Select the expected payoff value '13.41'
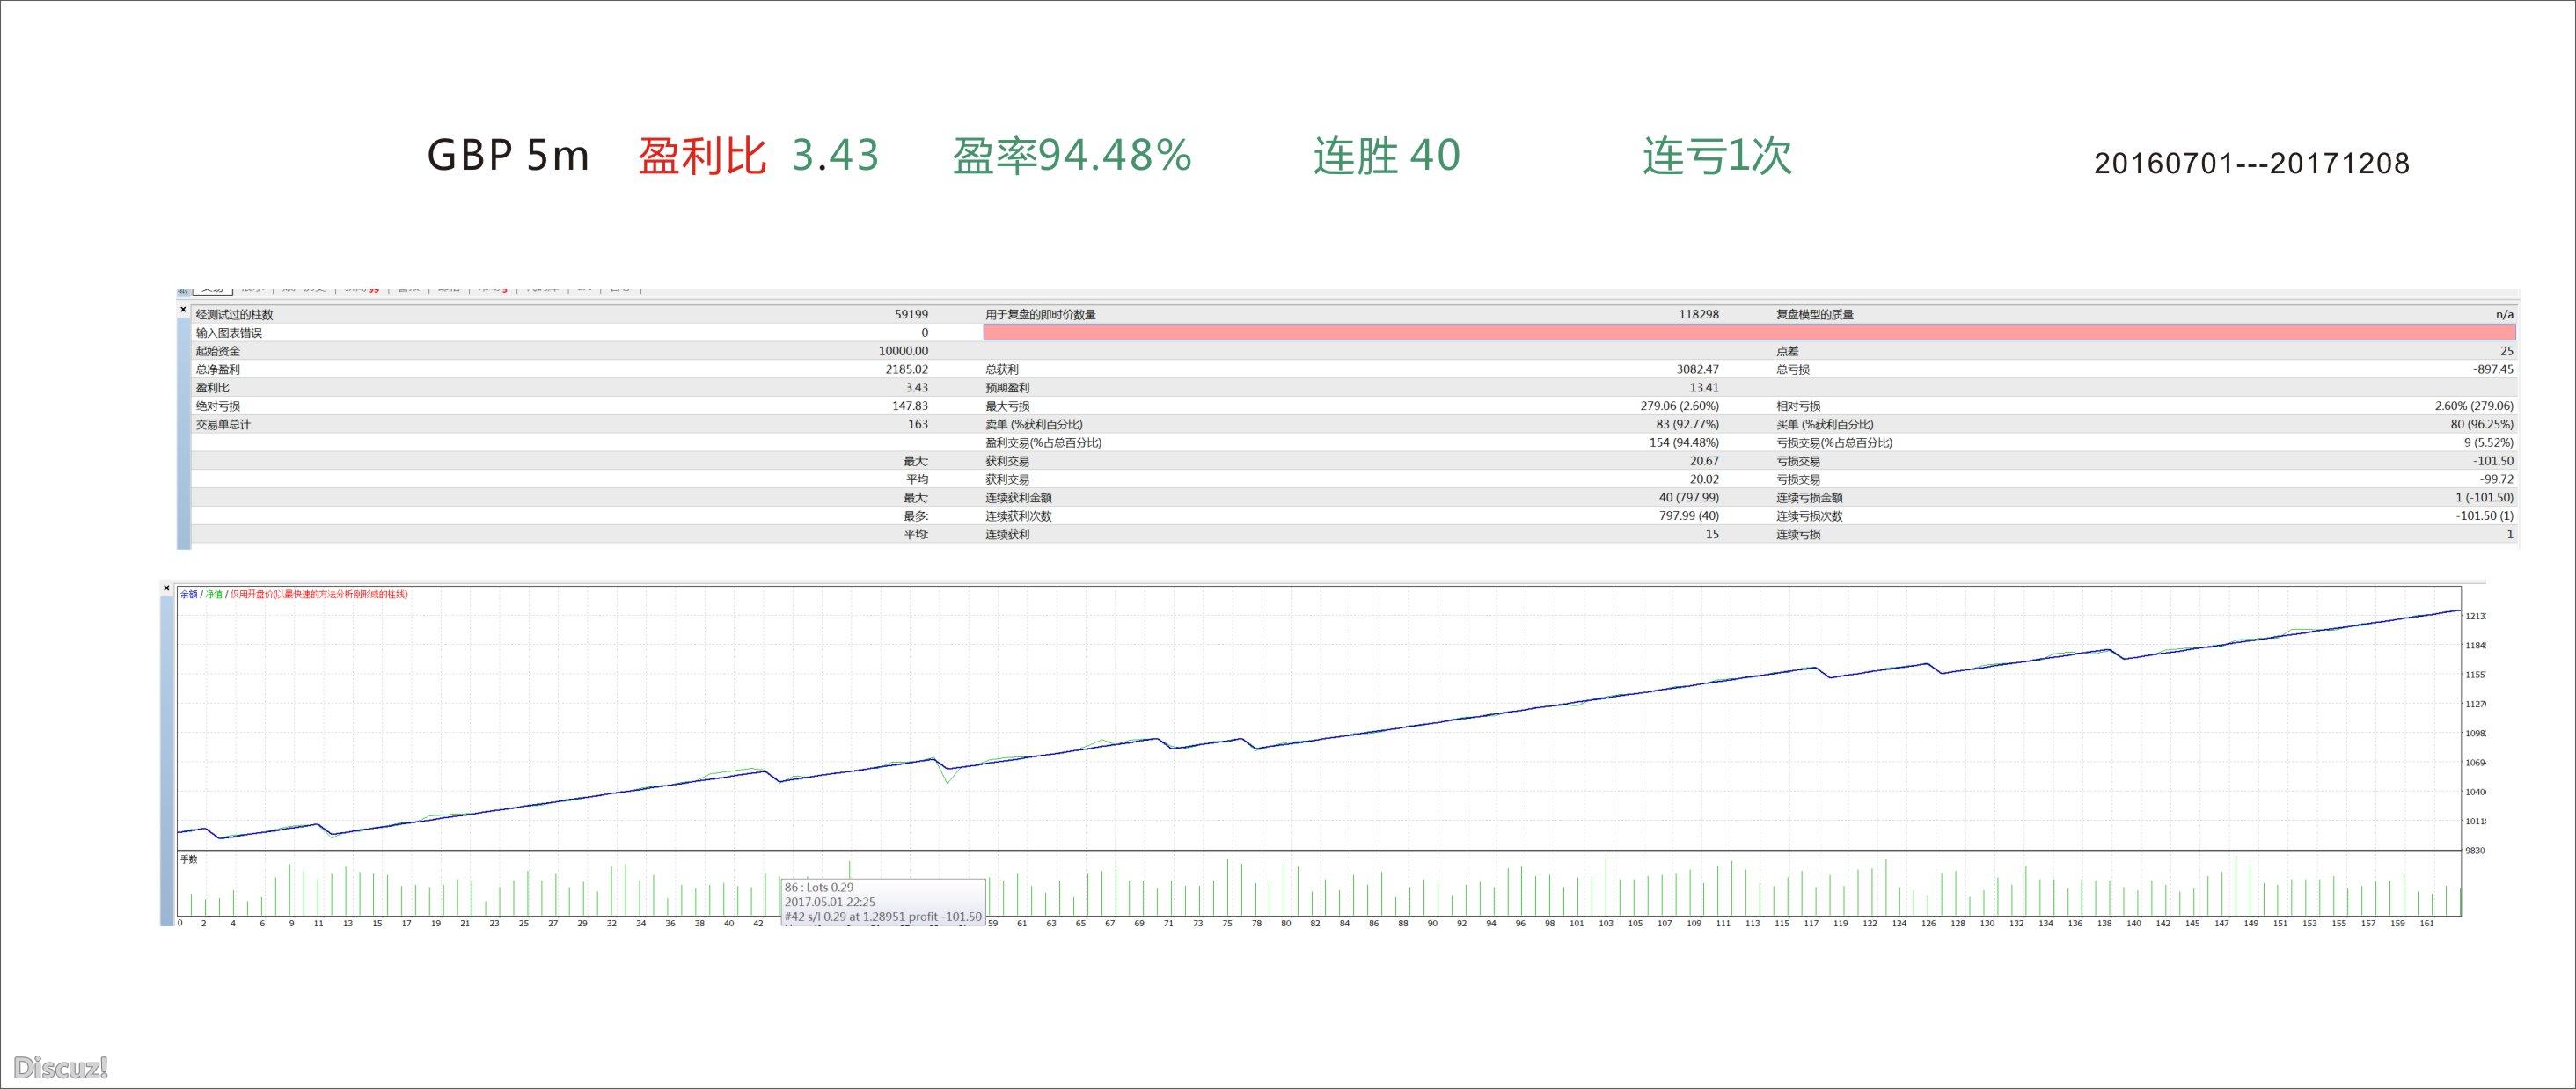Image resolution: width=2576 pixels, height=1089 pixels. tap(1705, 388)
